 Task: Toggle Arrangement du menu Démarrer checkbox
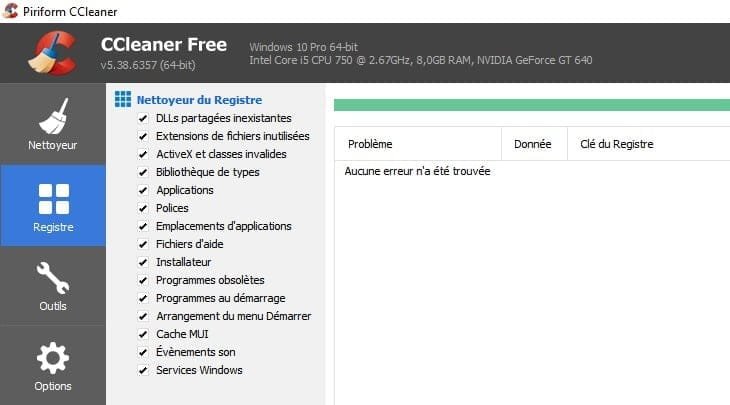(x=143, y=316)
